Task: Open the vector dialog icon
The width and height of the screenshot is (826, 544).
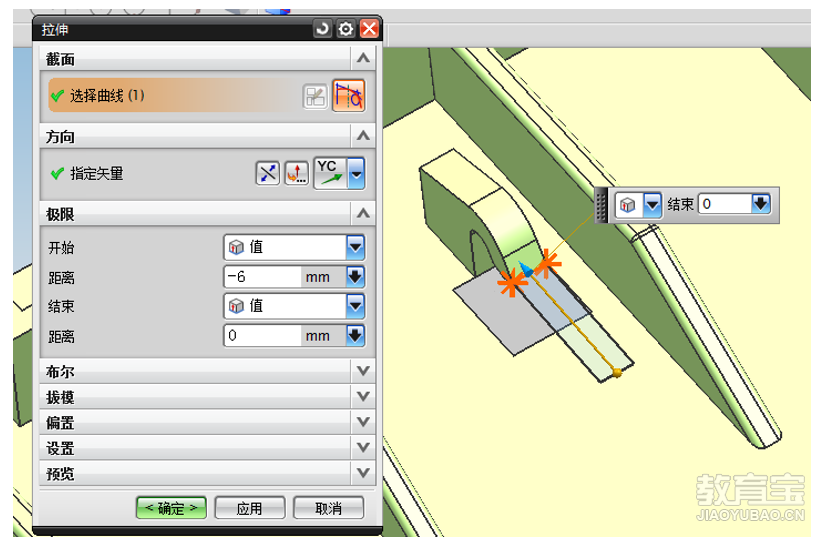Action: coord(297,173)
